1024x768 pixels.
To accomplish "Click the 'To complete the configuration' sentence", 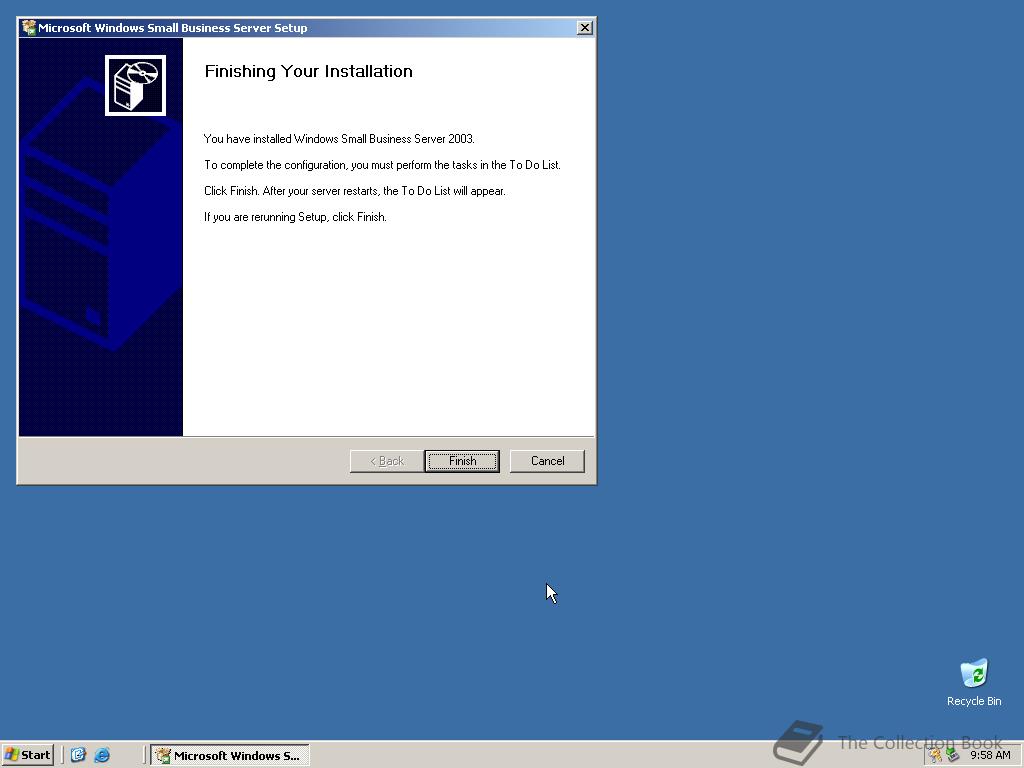I will [382, 165].
